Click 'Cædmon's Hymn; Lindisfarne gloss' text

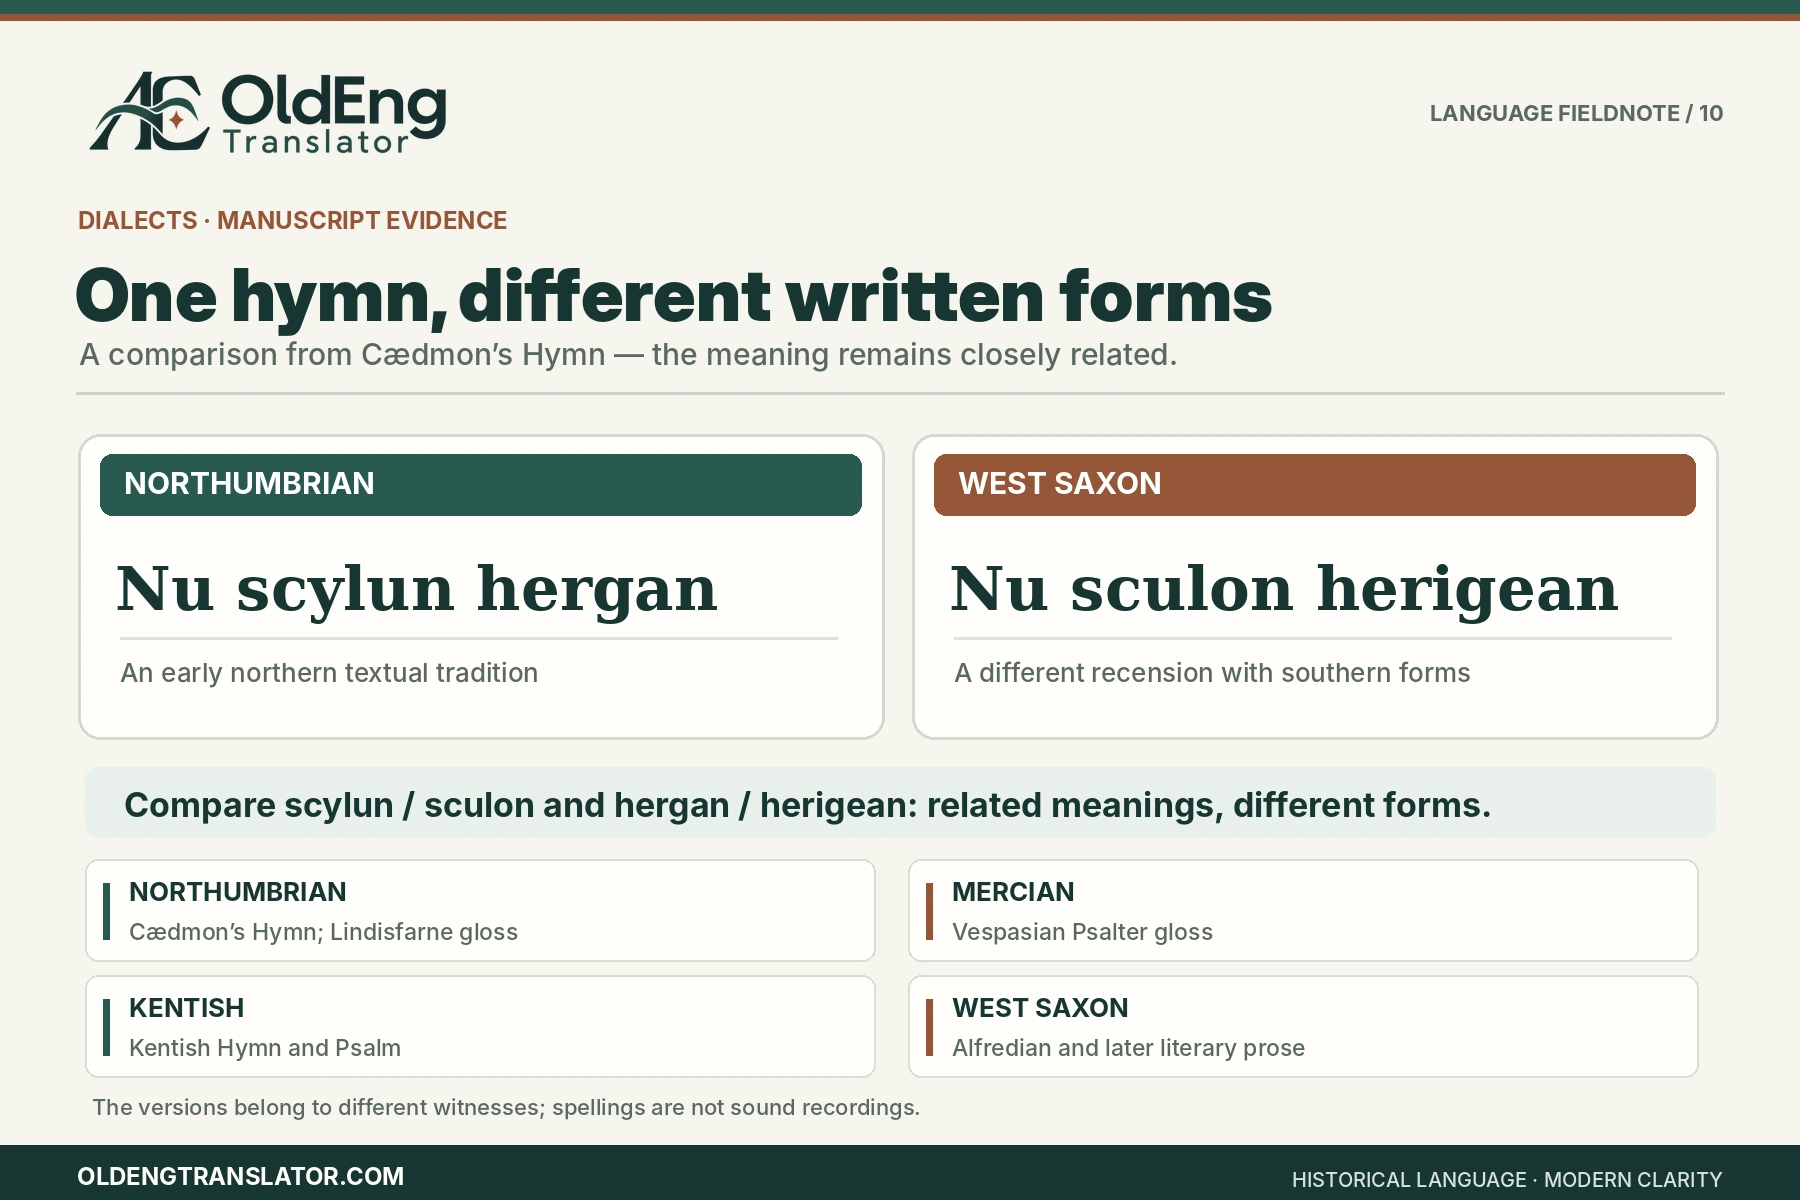tap(323, 932)
